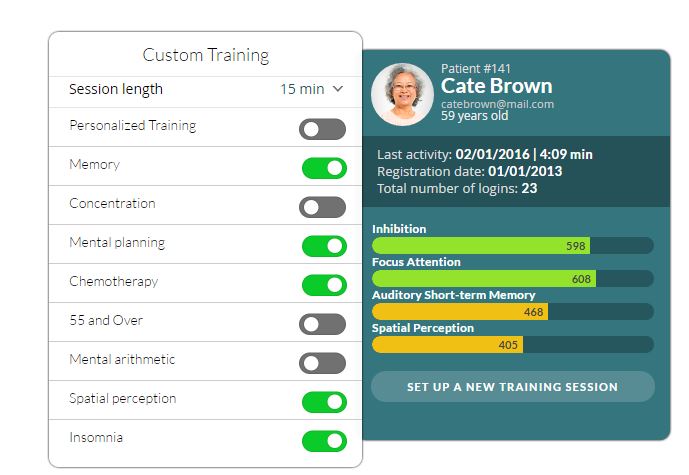Turn off the Insomnia toggle
This screenshot has height=475, width=689.
point(322,441)
